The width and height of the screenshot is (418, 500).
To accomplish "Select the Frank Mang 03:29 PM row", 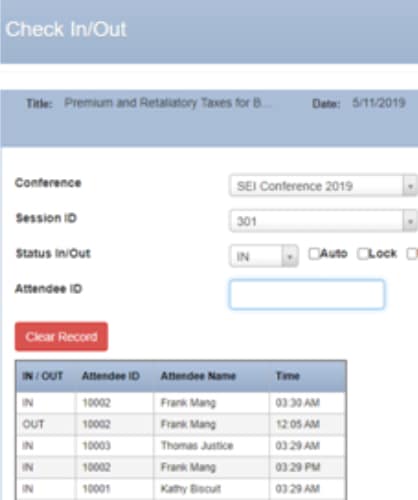I will pyautogui.click(x=181, y=467).
